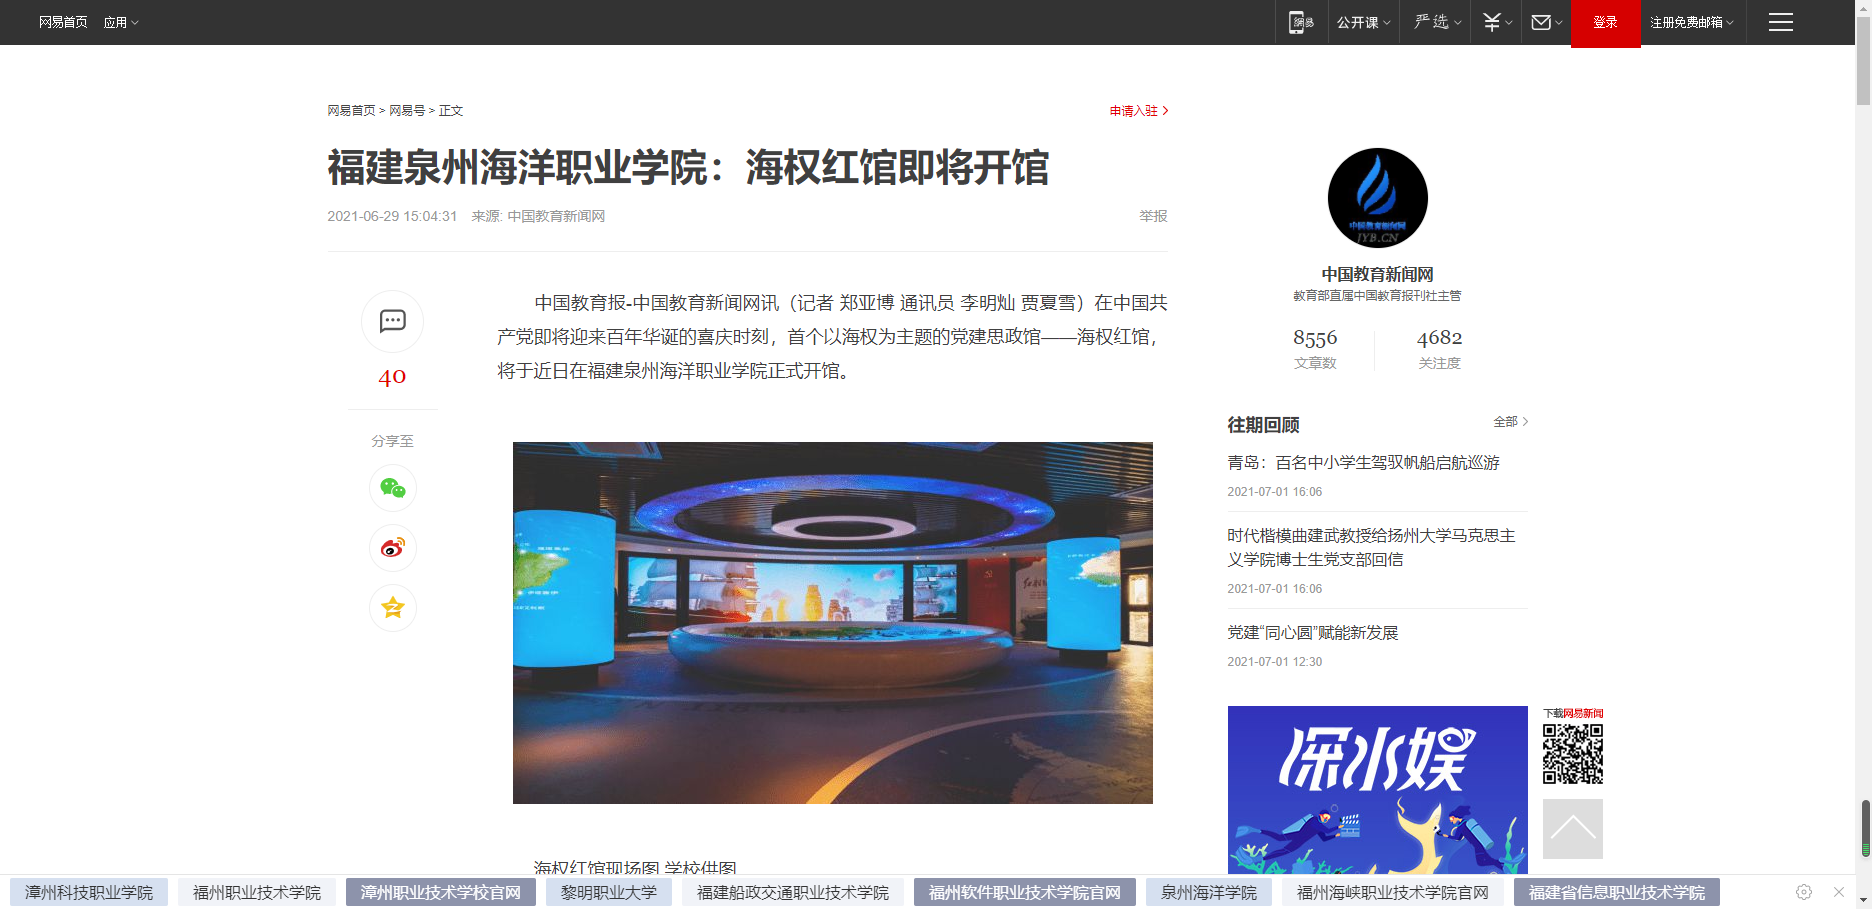The width and height of the screenshot is (1872, 909).
Task: Expand the 应用 dropdown
Action: tap(120, 22)
